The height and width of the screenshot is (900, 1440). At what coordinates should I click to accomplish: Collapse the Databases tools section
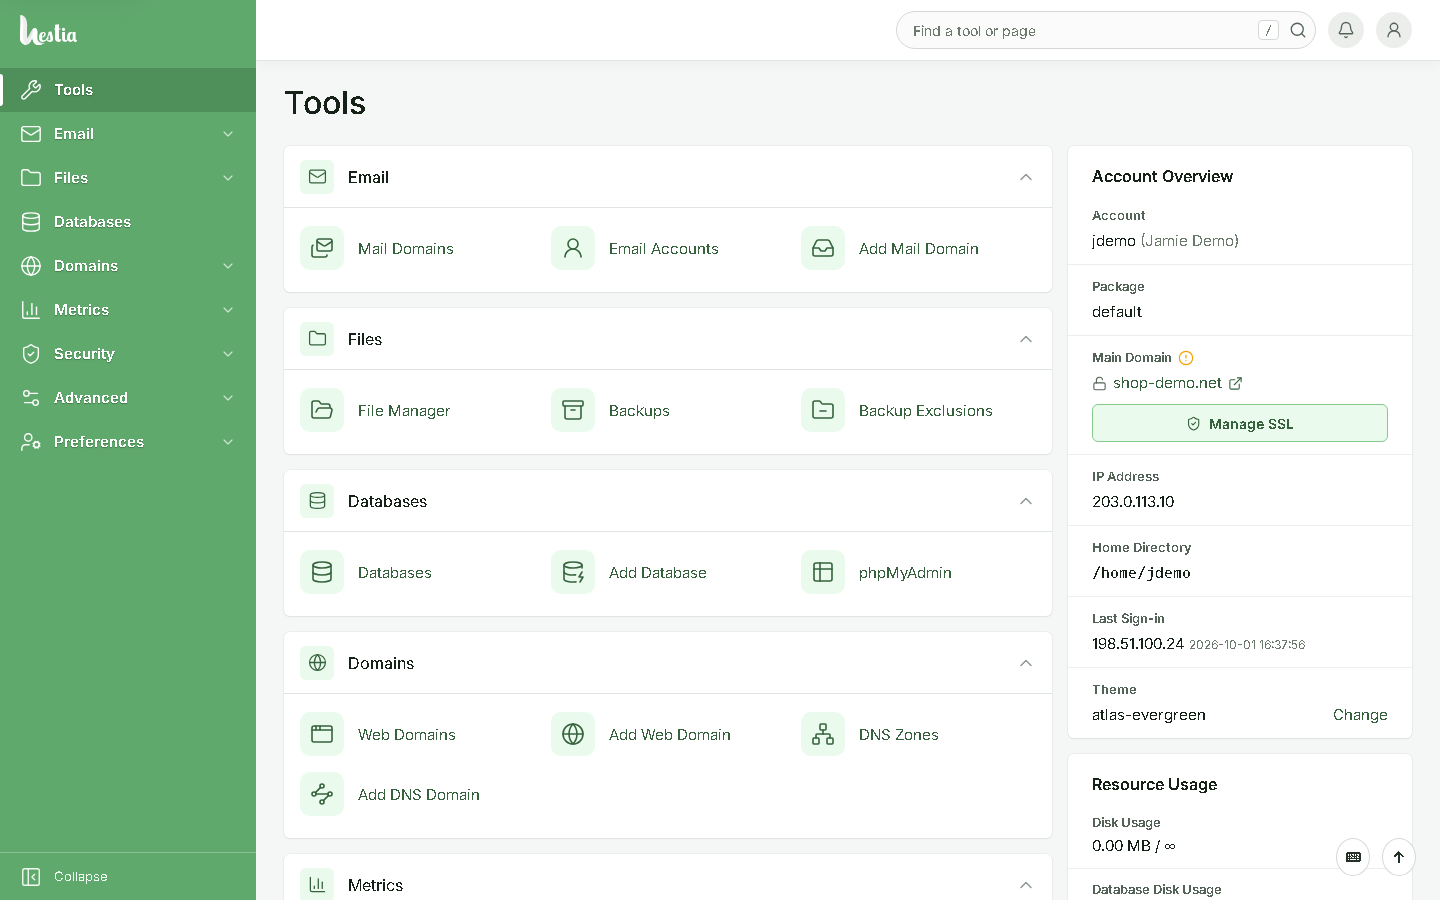(x=1026, y=501)
